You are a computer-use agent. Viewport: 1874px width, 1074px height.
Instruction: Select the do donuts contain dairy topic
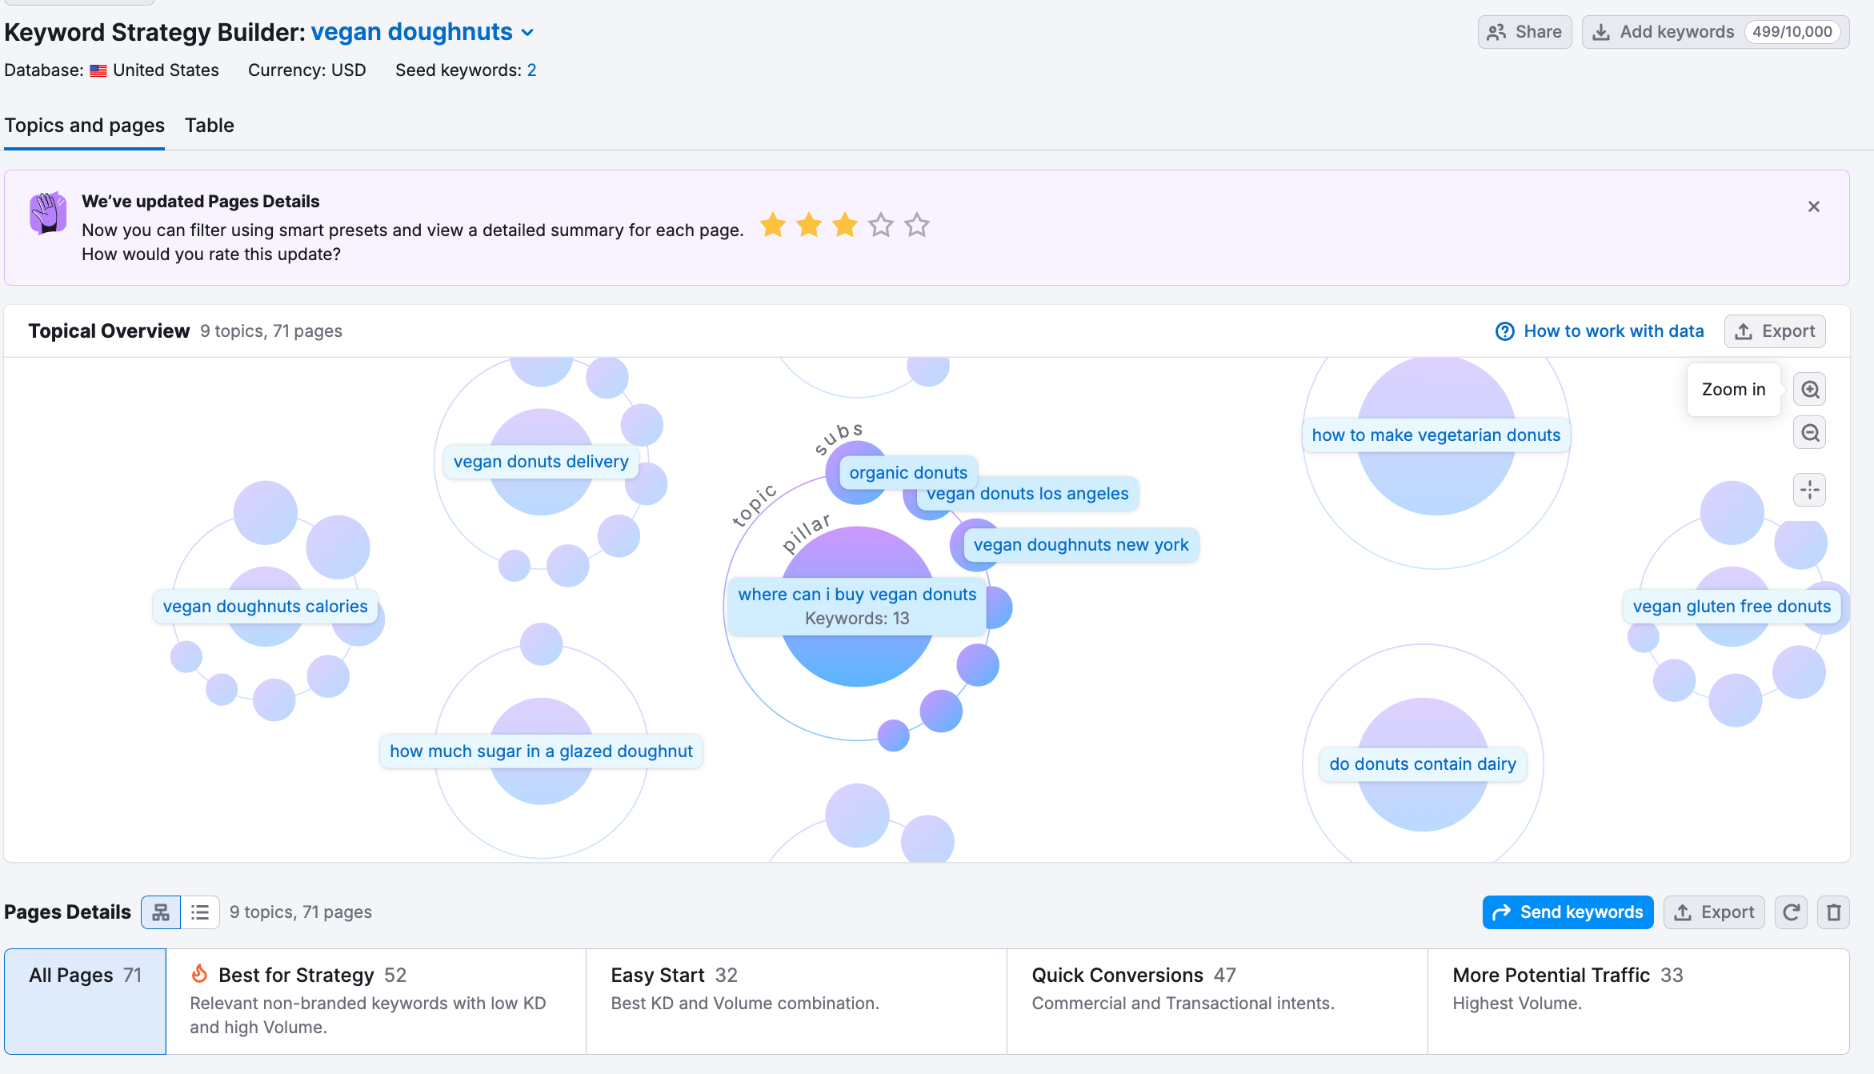click(x=1423, y=764)
